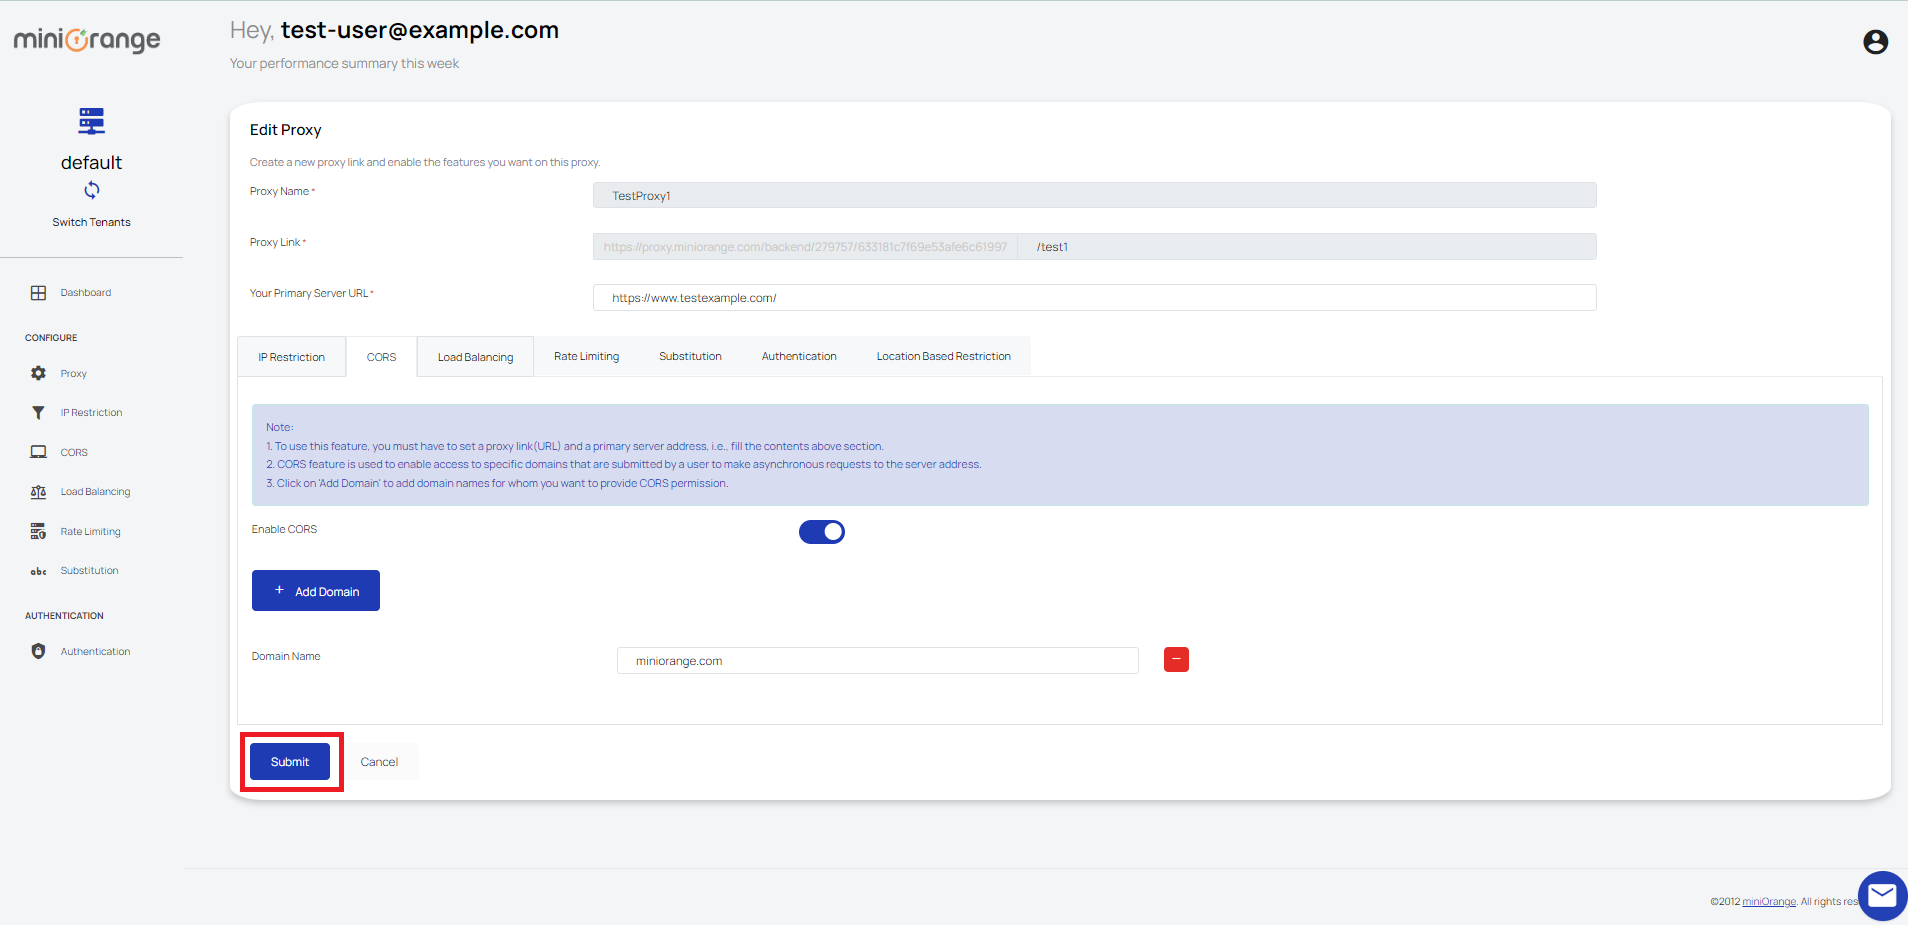
Task: Open Dashboard from the sidebar
Action: pos(86,293)
